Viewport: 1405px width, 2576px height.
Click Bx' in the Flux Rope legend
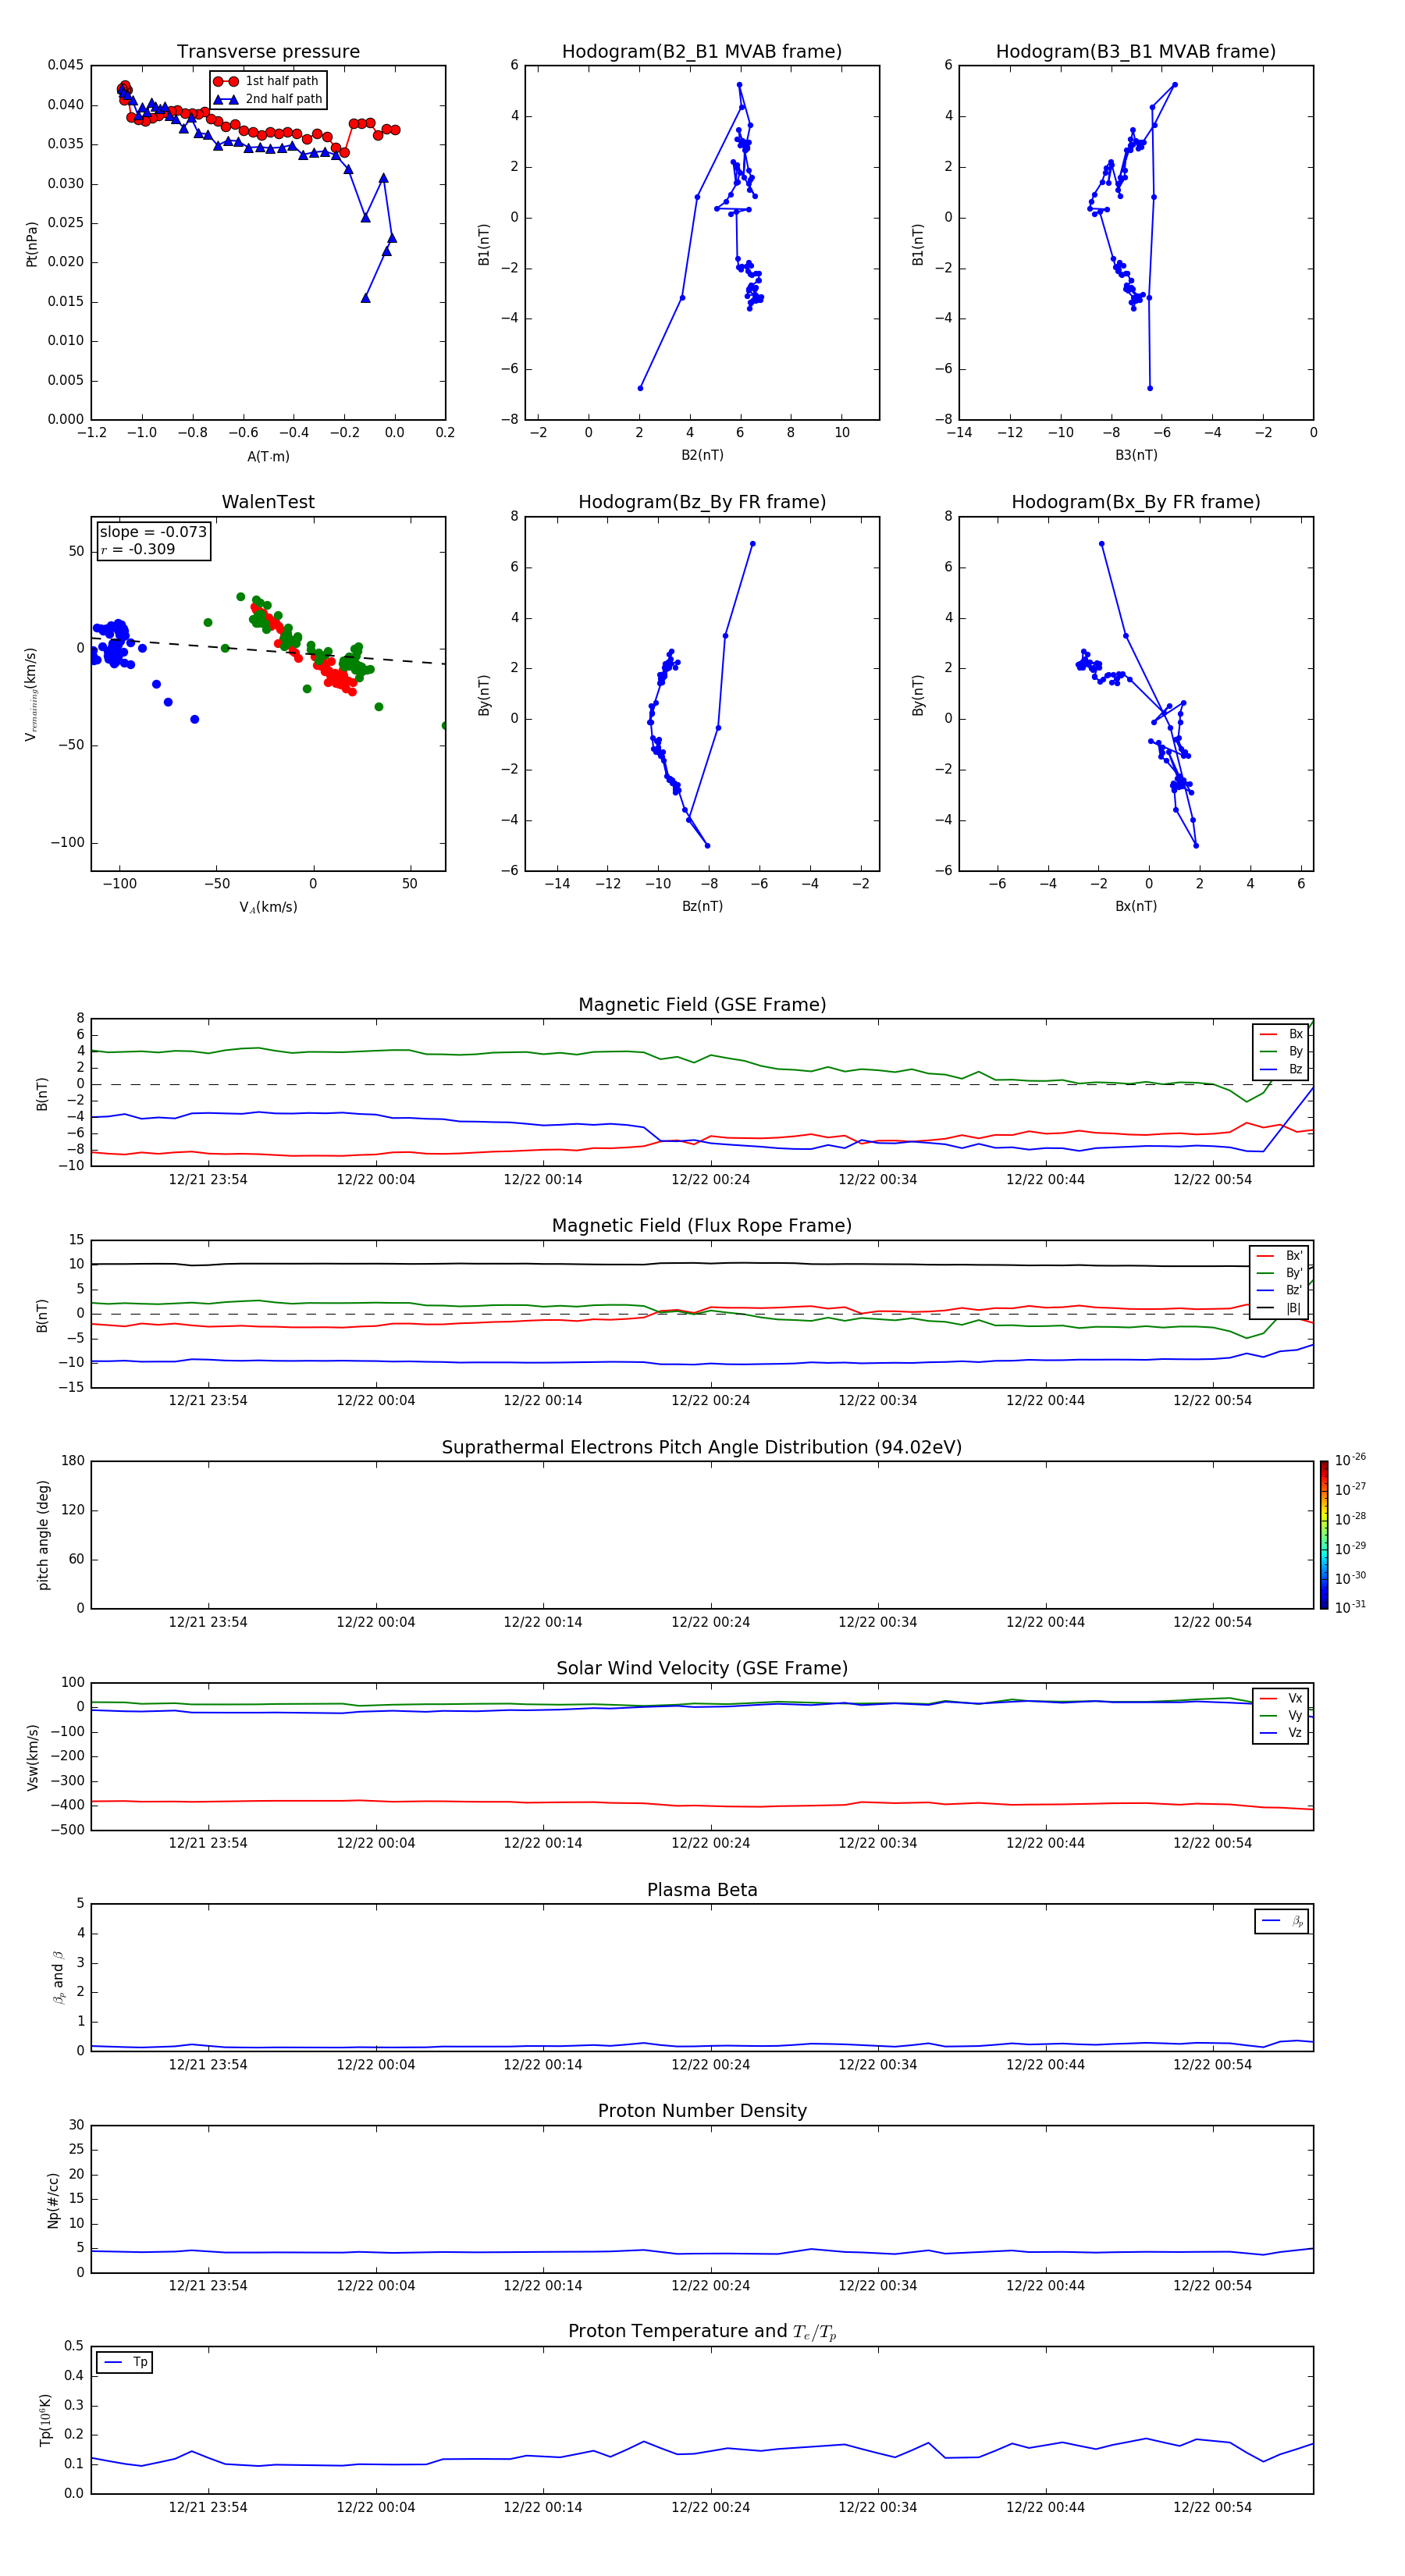(1280, 1256)
